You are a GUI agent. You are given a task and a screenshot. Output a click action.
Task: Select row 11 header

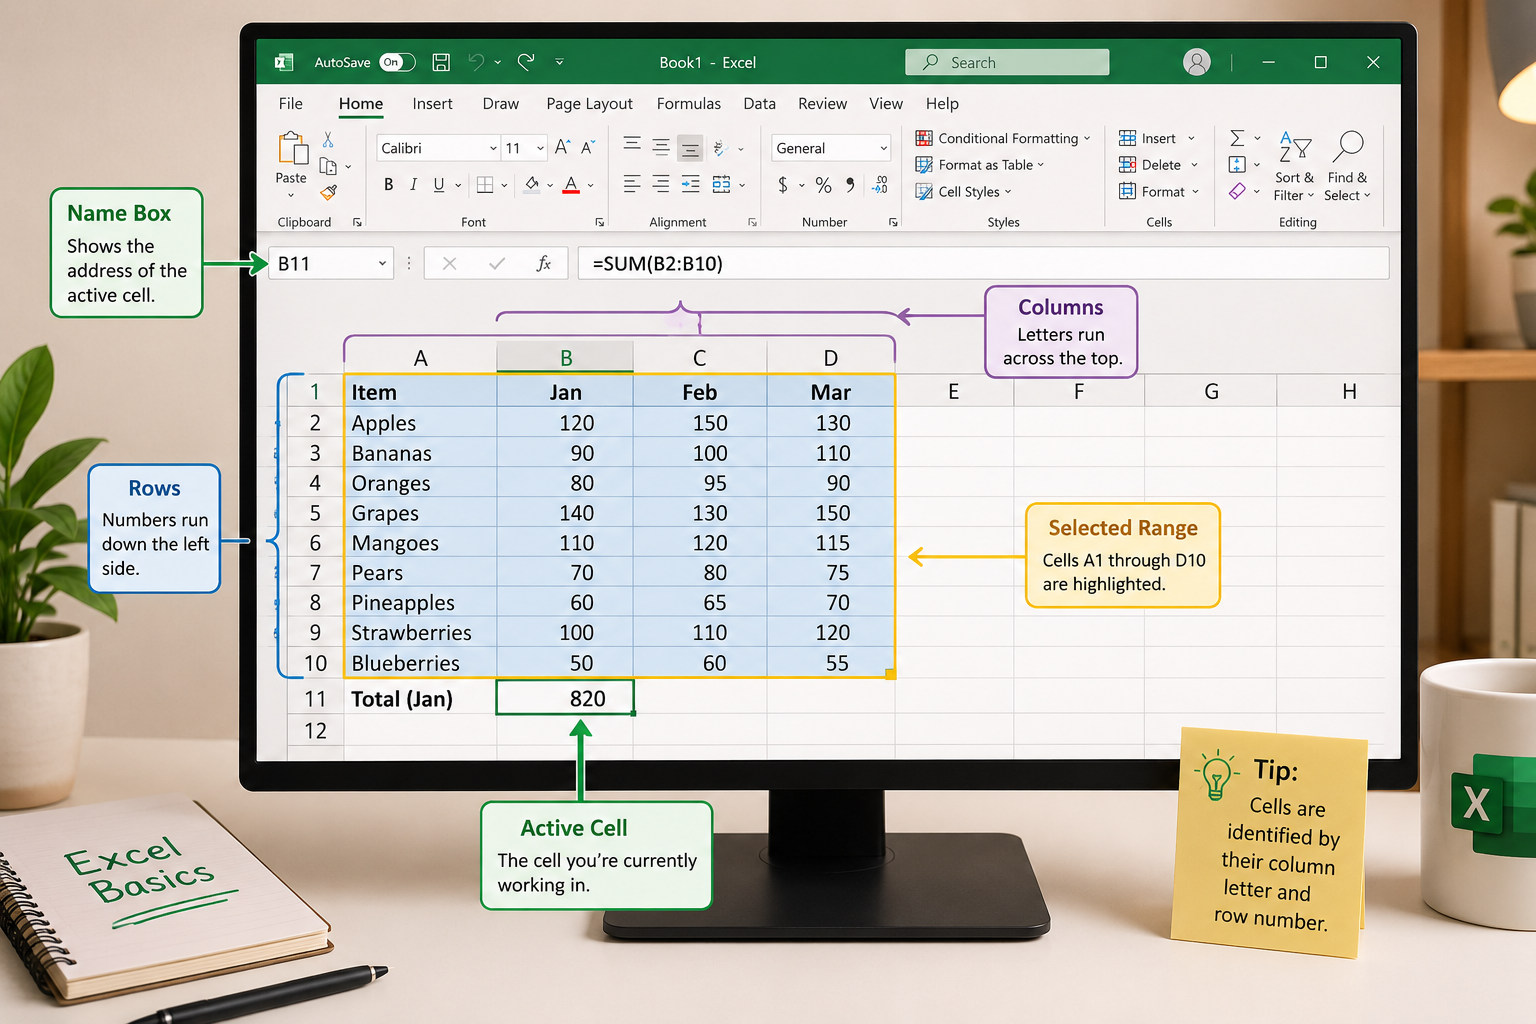(315, 698)
